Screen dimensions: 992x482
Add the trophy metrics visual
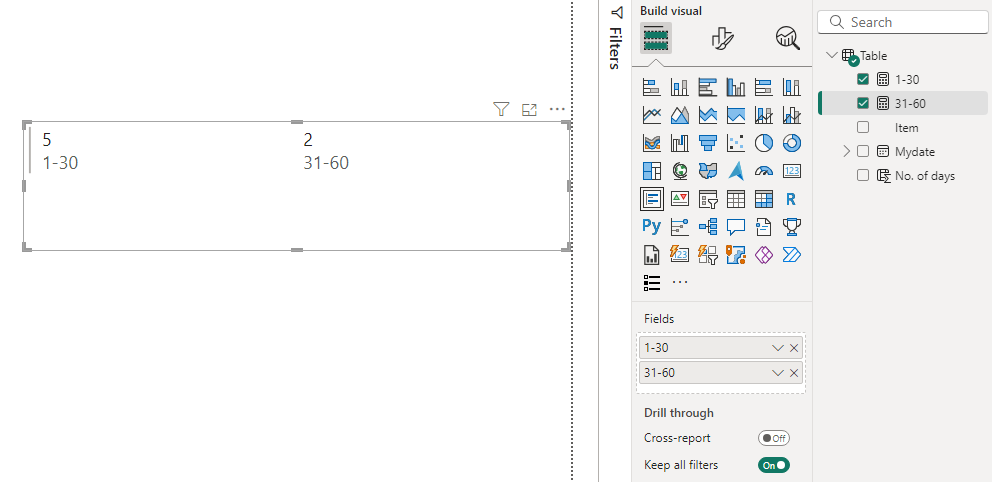click(791, 226)
